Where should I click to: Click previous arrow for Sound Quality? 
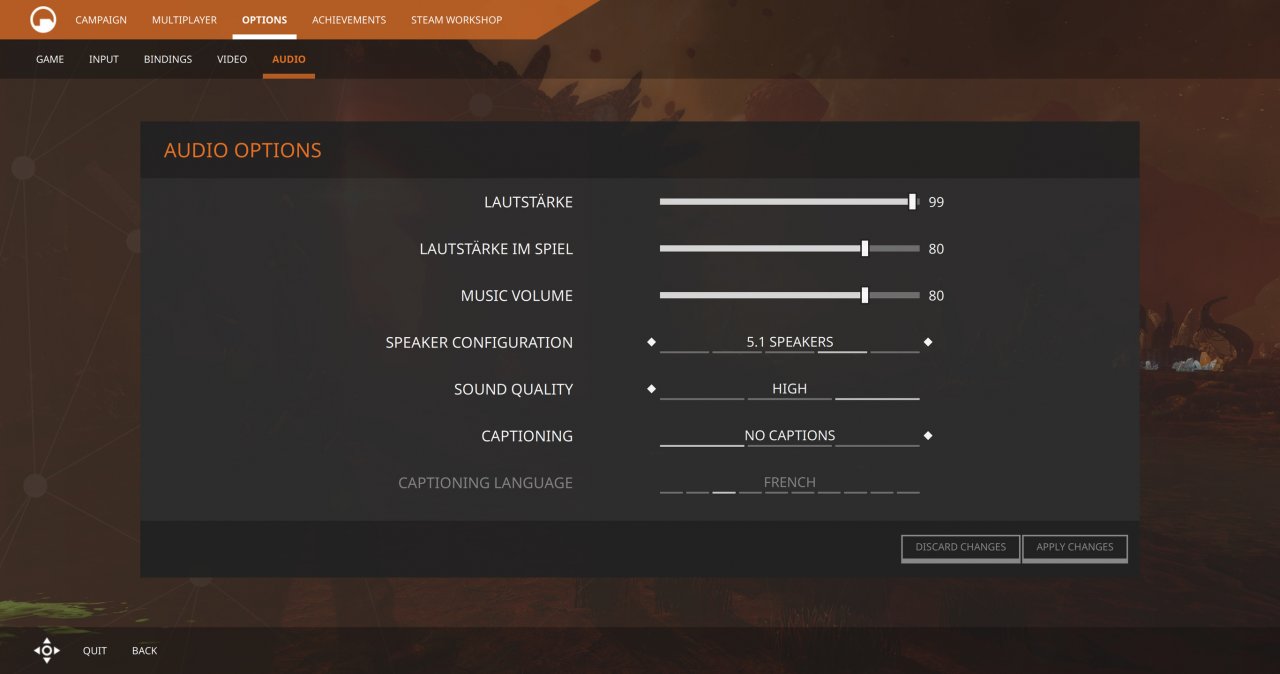(651, 389)
